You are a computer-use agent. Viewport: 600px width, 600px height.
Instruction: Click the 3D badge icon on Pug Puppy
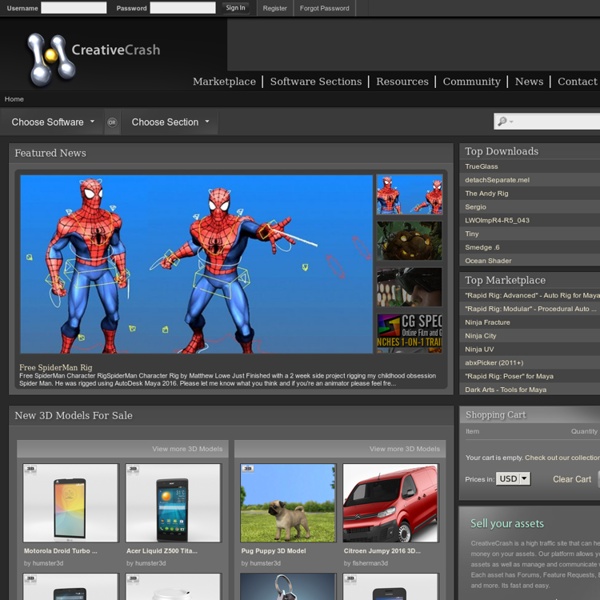248,468
